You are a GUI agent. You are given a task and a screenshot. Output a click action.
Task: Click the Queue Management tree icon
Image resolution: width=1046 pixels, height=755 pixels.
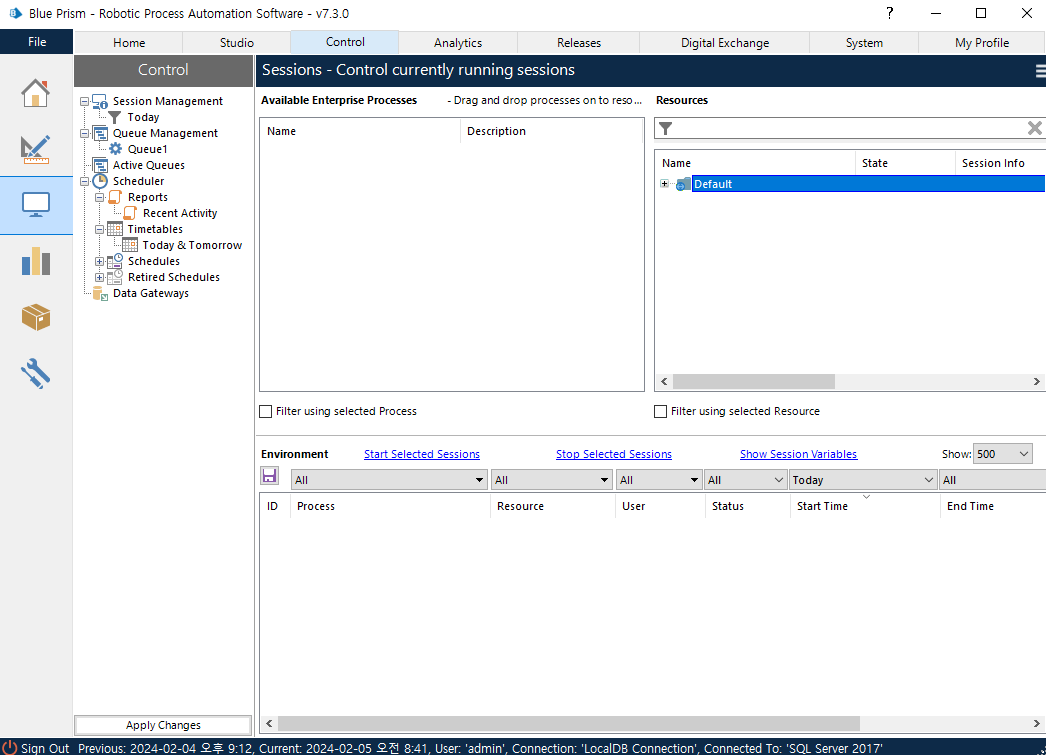pyautogui.click(x=100, y=133)
